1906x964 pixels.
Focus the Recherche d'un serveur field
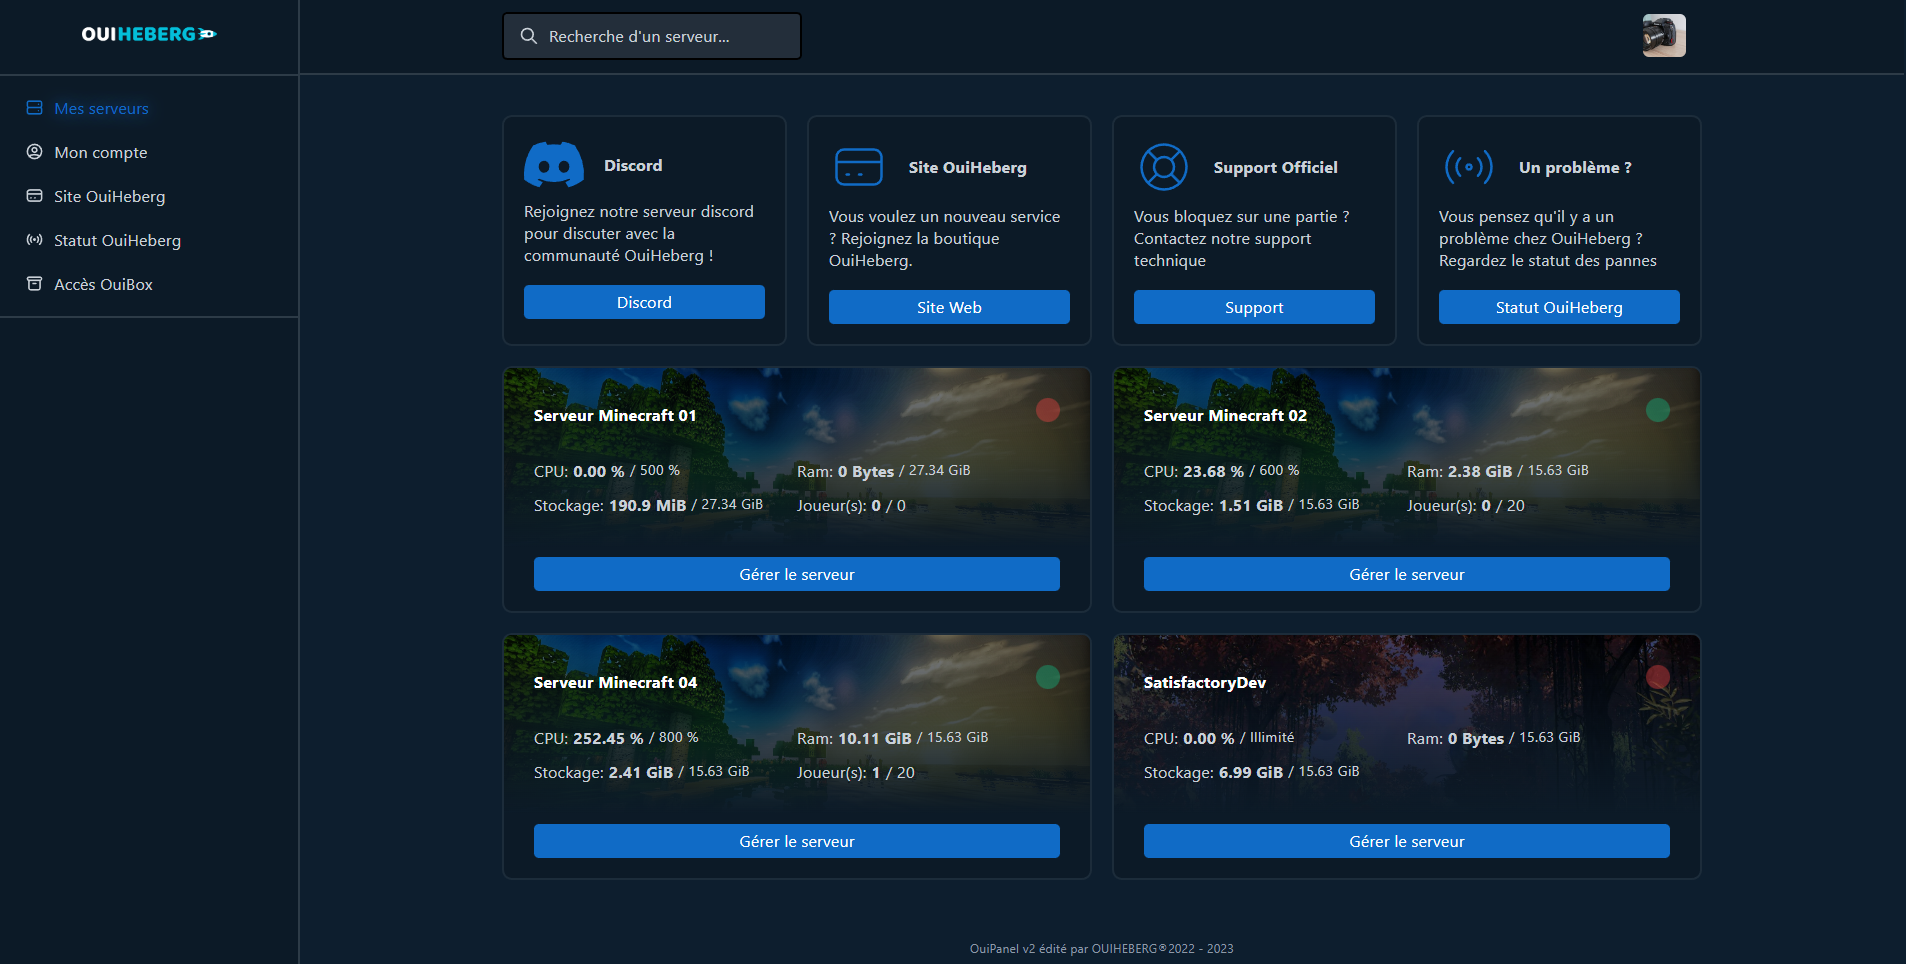[x=652, y=36]
